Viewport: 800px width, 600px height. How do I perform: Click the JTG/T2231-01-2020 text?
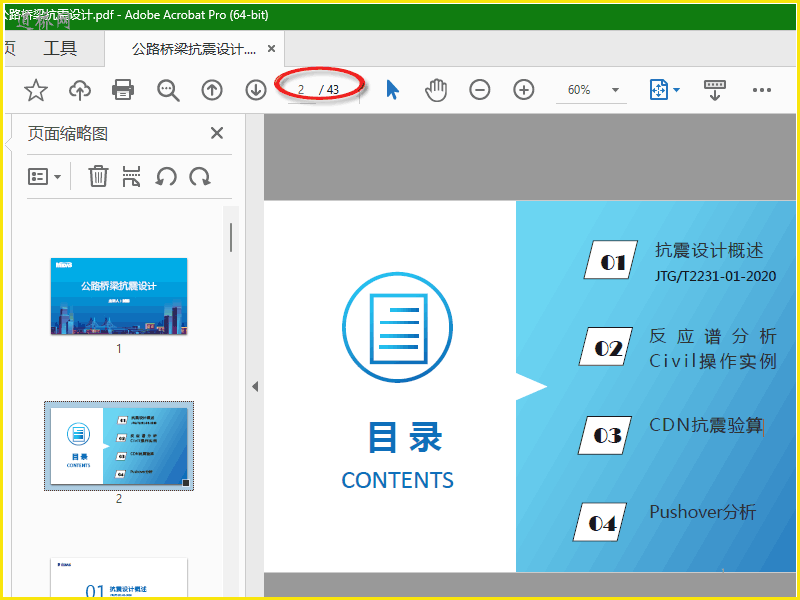tap(715, 276)
